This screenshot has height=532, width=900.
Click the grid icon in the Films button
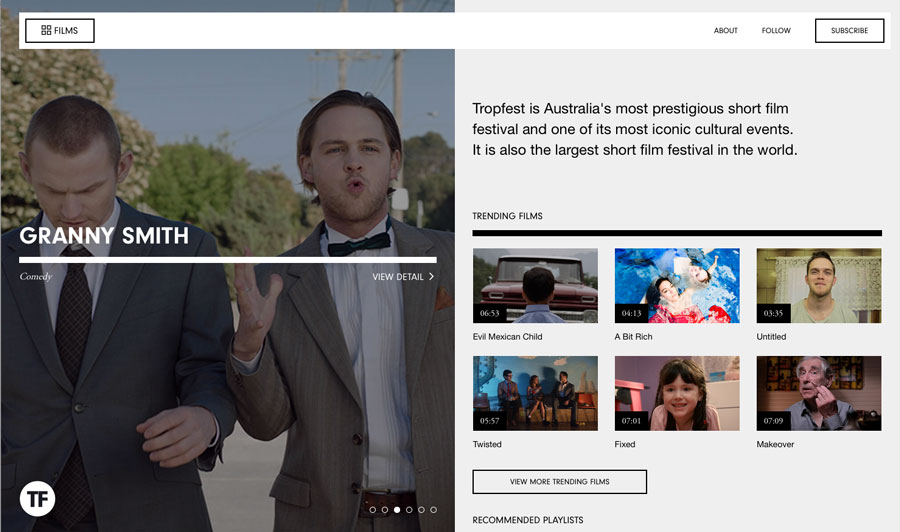46,30
